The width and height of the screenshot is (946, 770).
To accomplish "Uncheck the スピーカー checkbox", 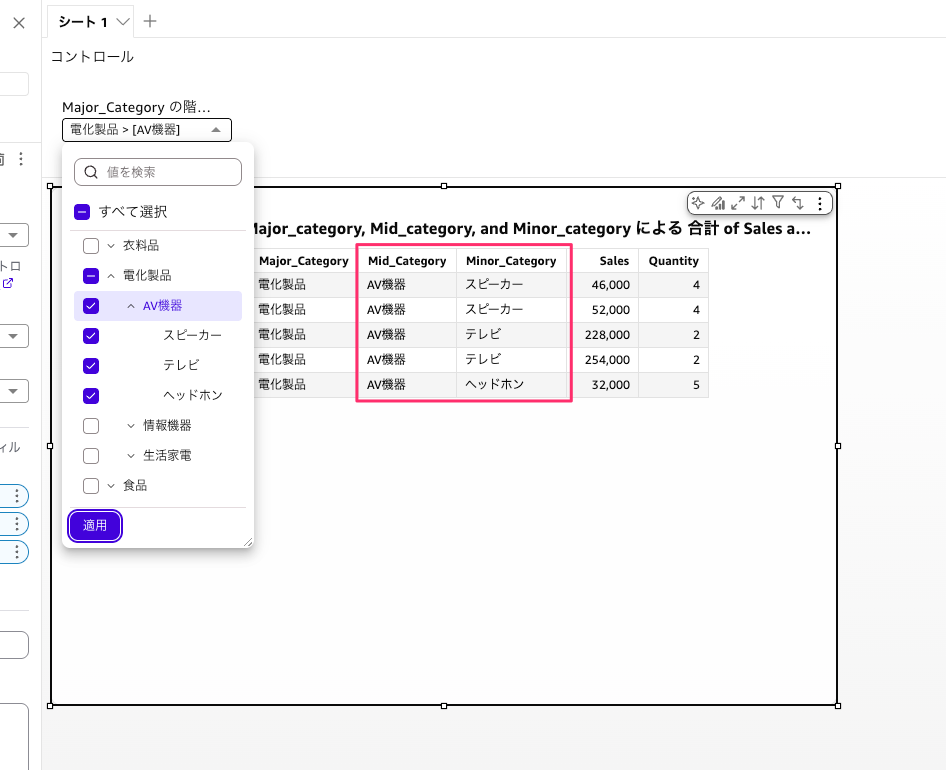I will click(x=91, y=336).
